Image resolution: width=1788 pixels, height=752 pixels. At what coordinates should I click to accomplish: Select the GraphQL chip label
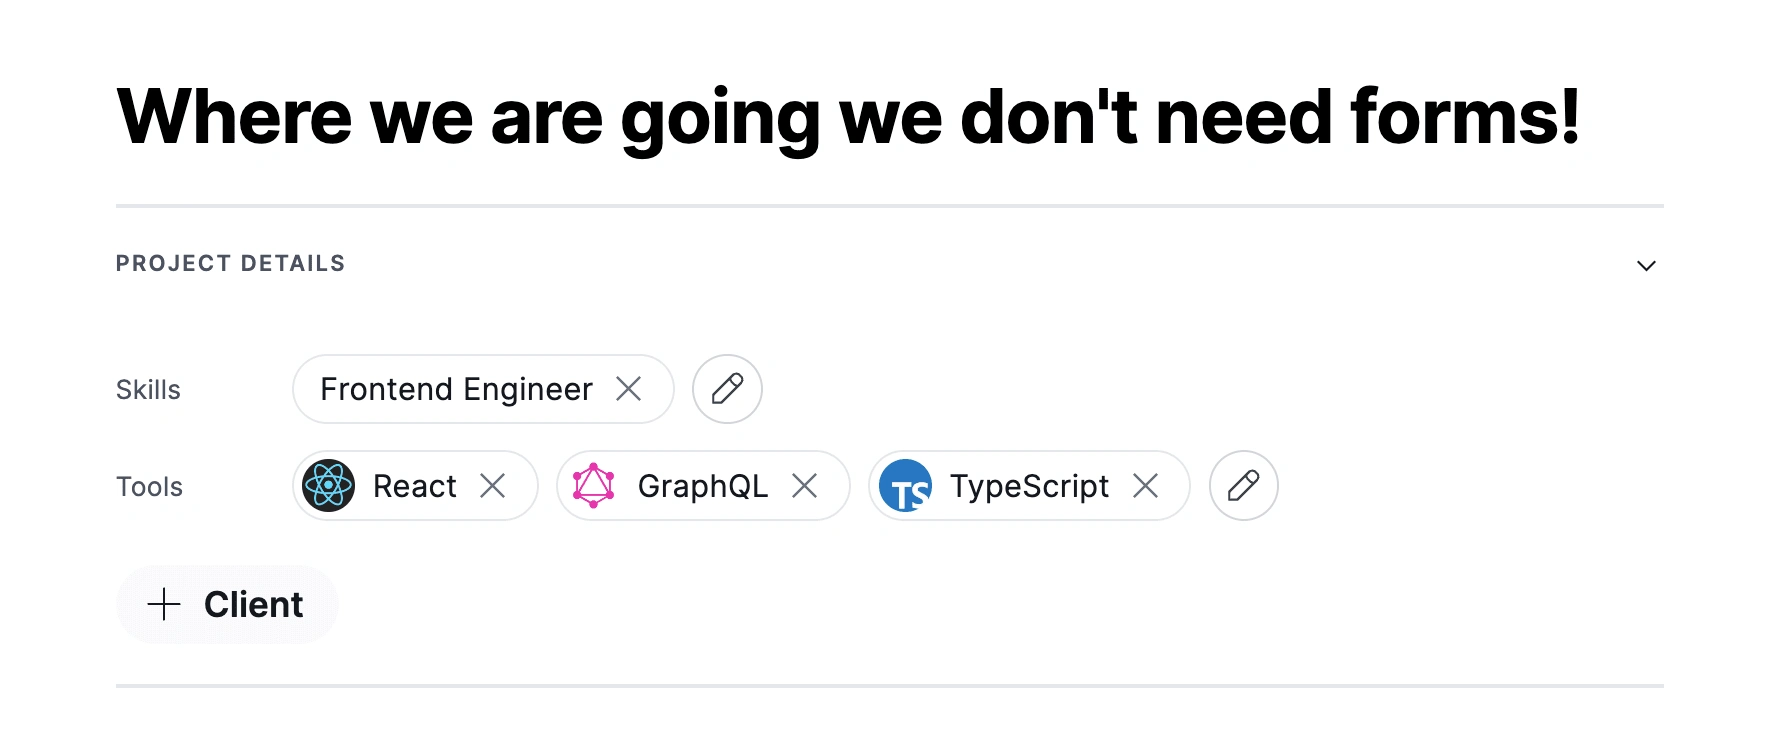[703, 486]
